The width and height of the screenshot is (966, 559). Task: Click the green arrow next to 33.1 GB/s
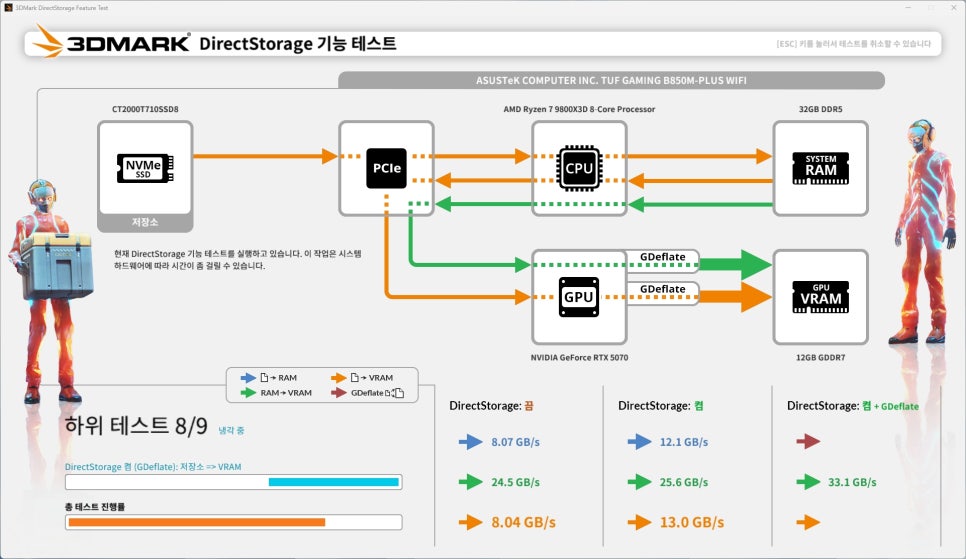808,482
